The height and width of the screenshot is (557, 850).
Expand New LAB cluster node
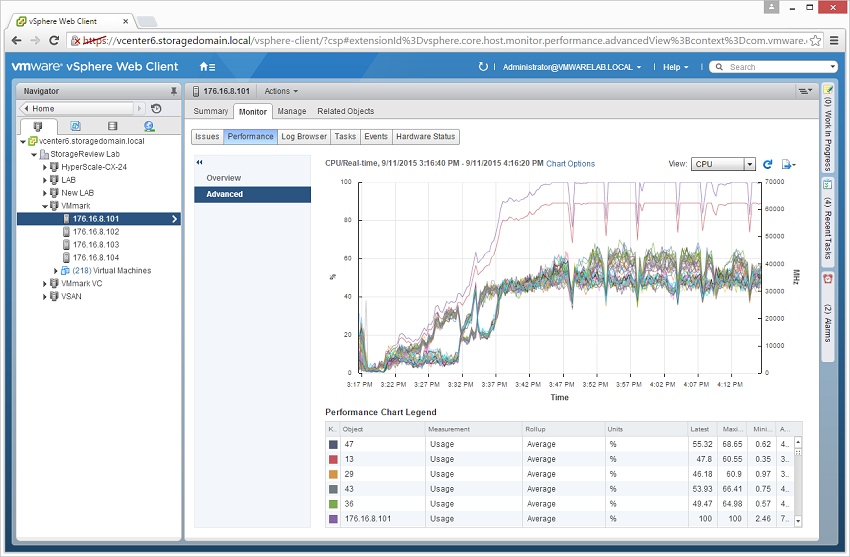pos(45,193)
